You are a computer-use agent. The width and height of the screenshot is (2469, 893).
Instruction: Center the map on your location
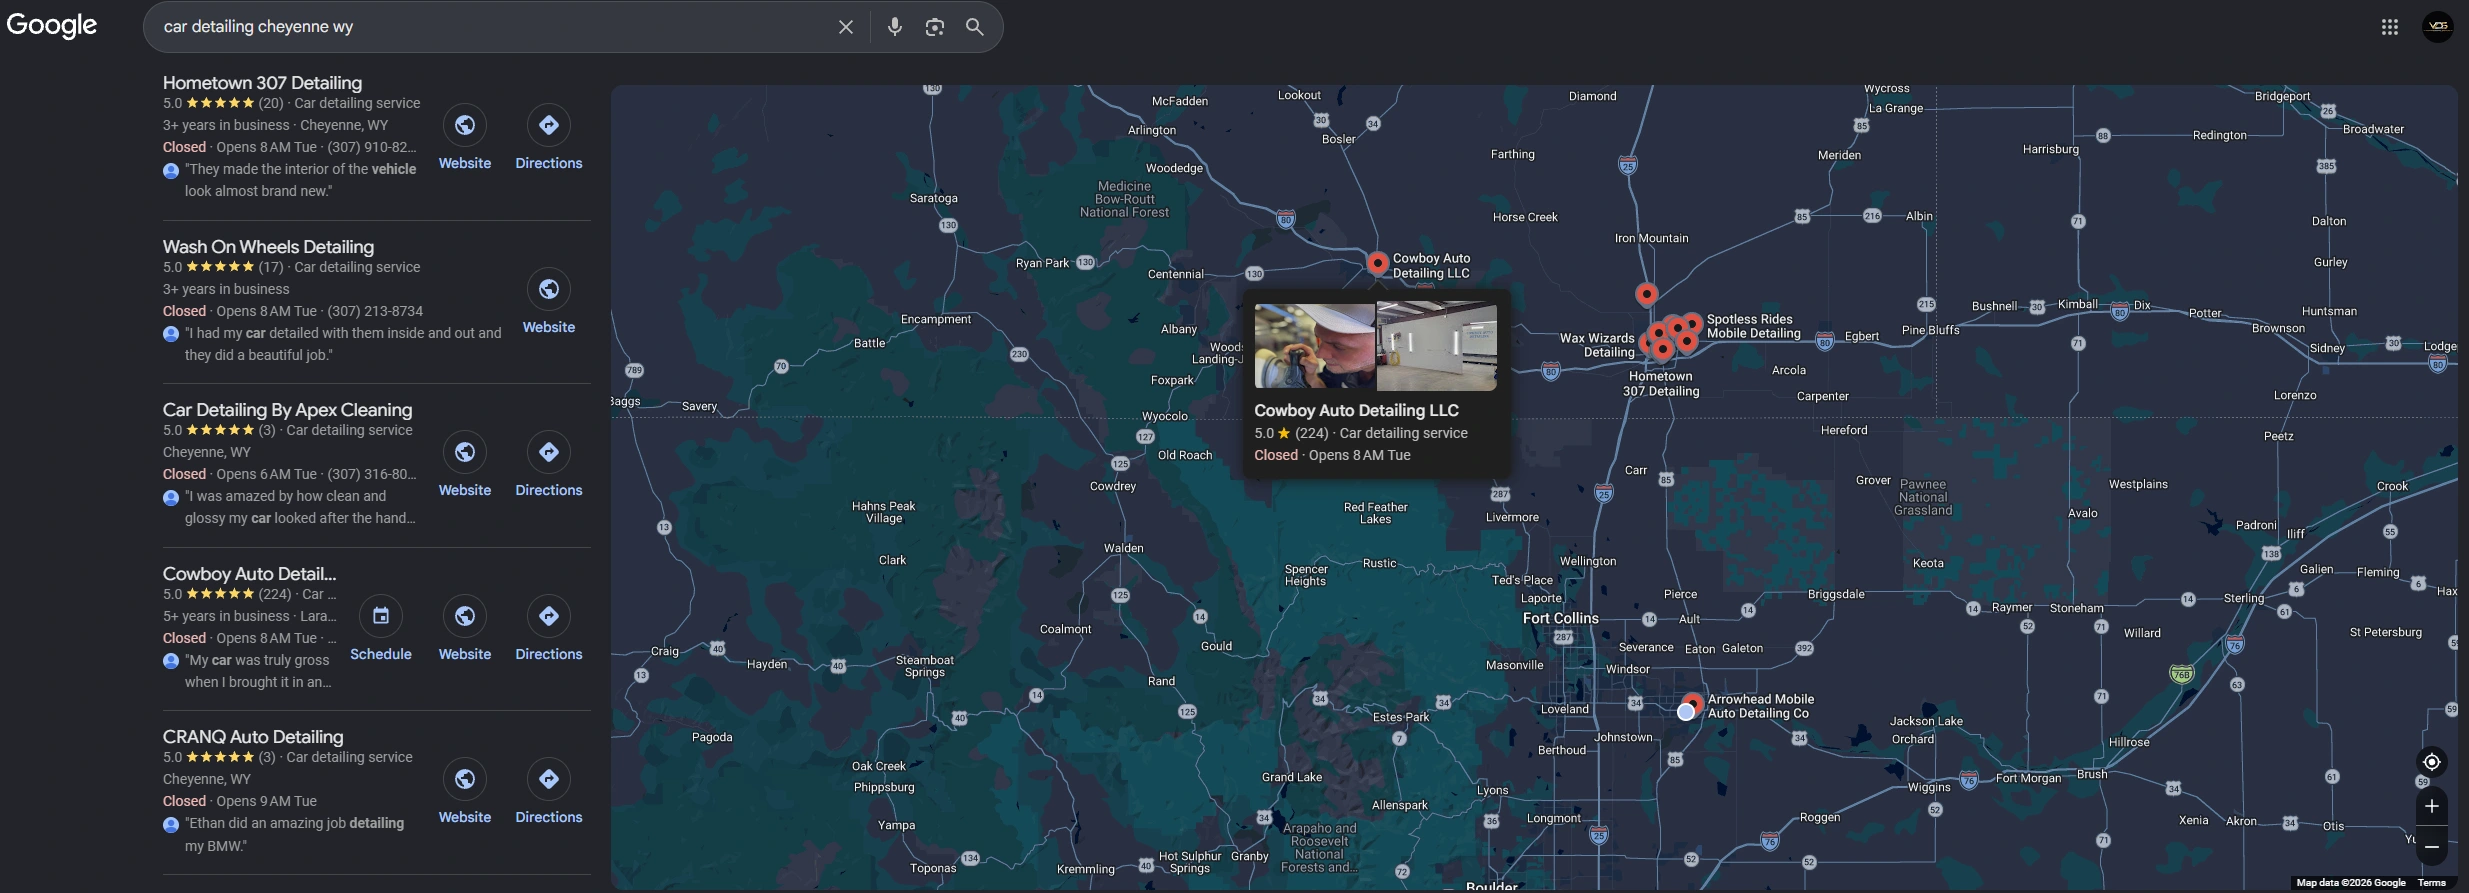[x=2432, y=762]
